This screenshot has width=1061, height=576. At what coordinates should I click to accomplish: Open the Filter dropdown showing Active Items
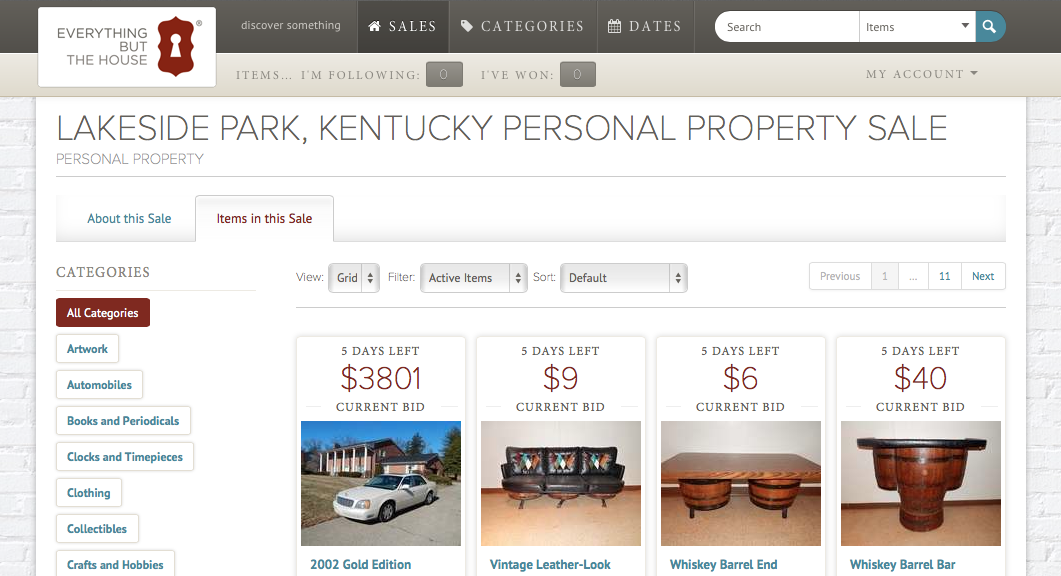click(473, 277)
